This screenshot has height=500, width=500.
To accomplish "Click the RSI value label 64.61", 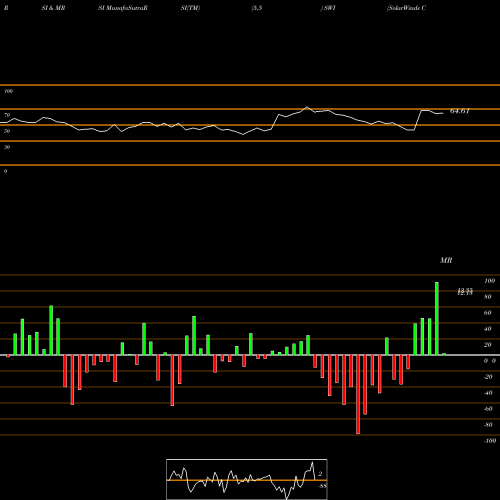I will click(x=460, y=111).
